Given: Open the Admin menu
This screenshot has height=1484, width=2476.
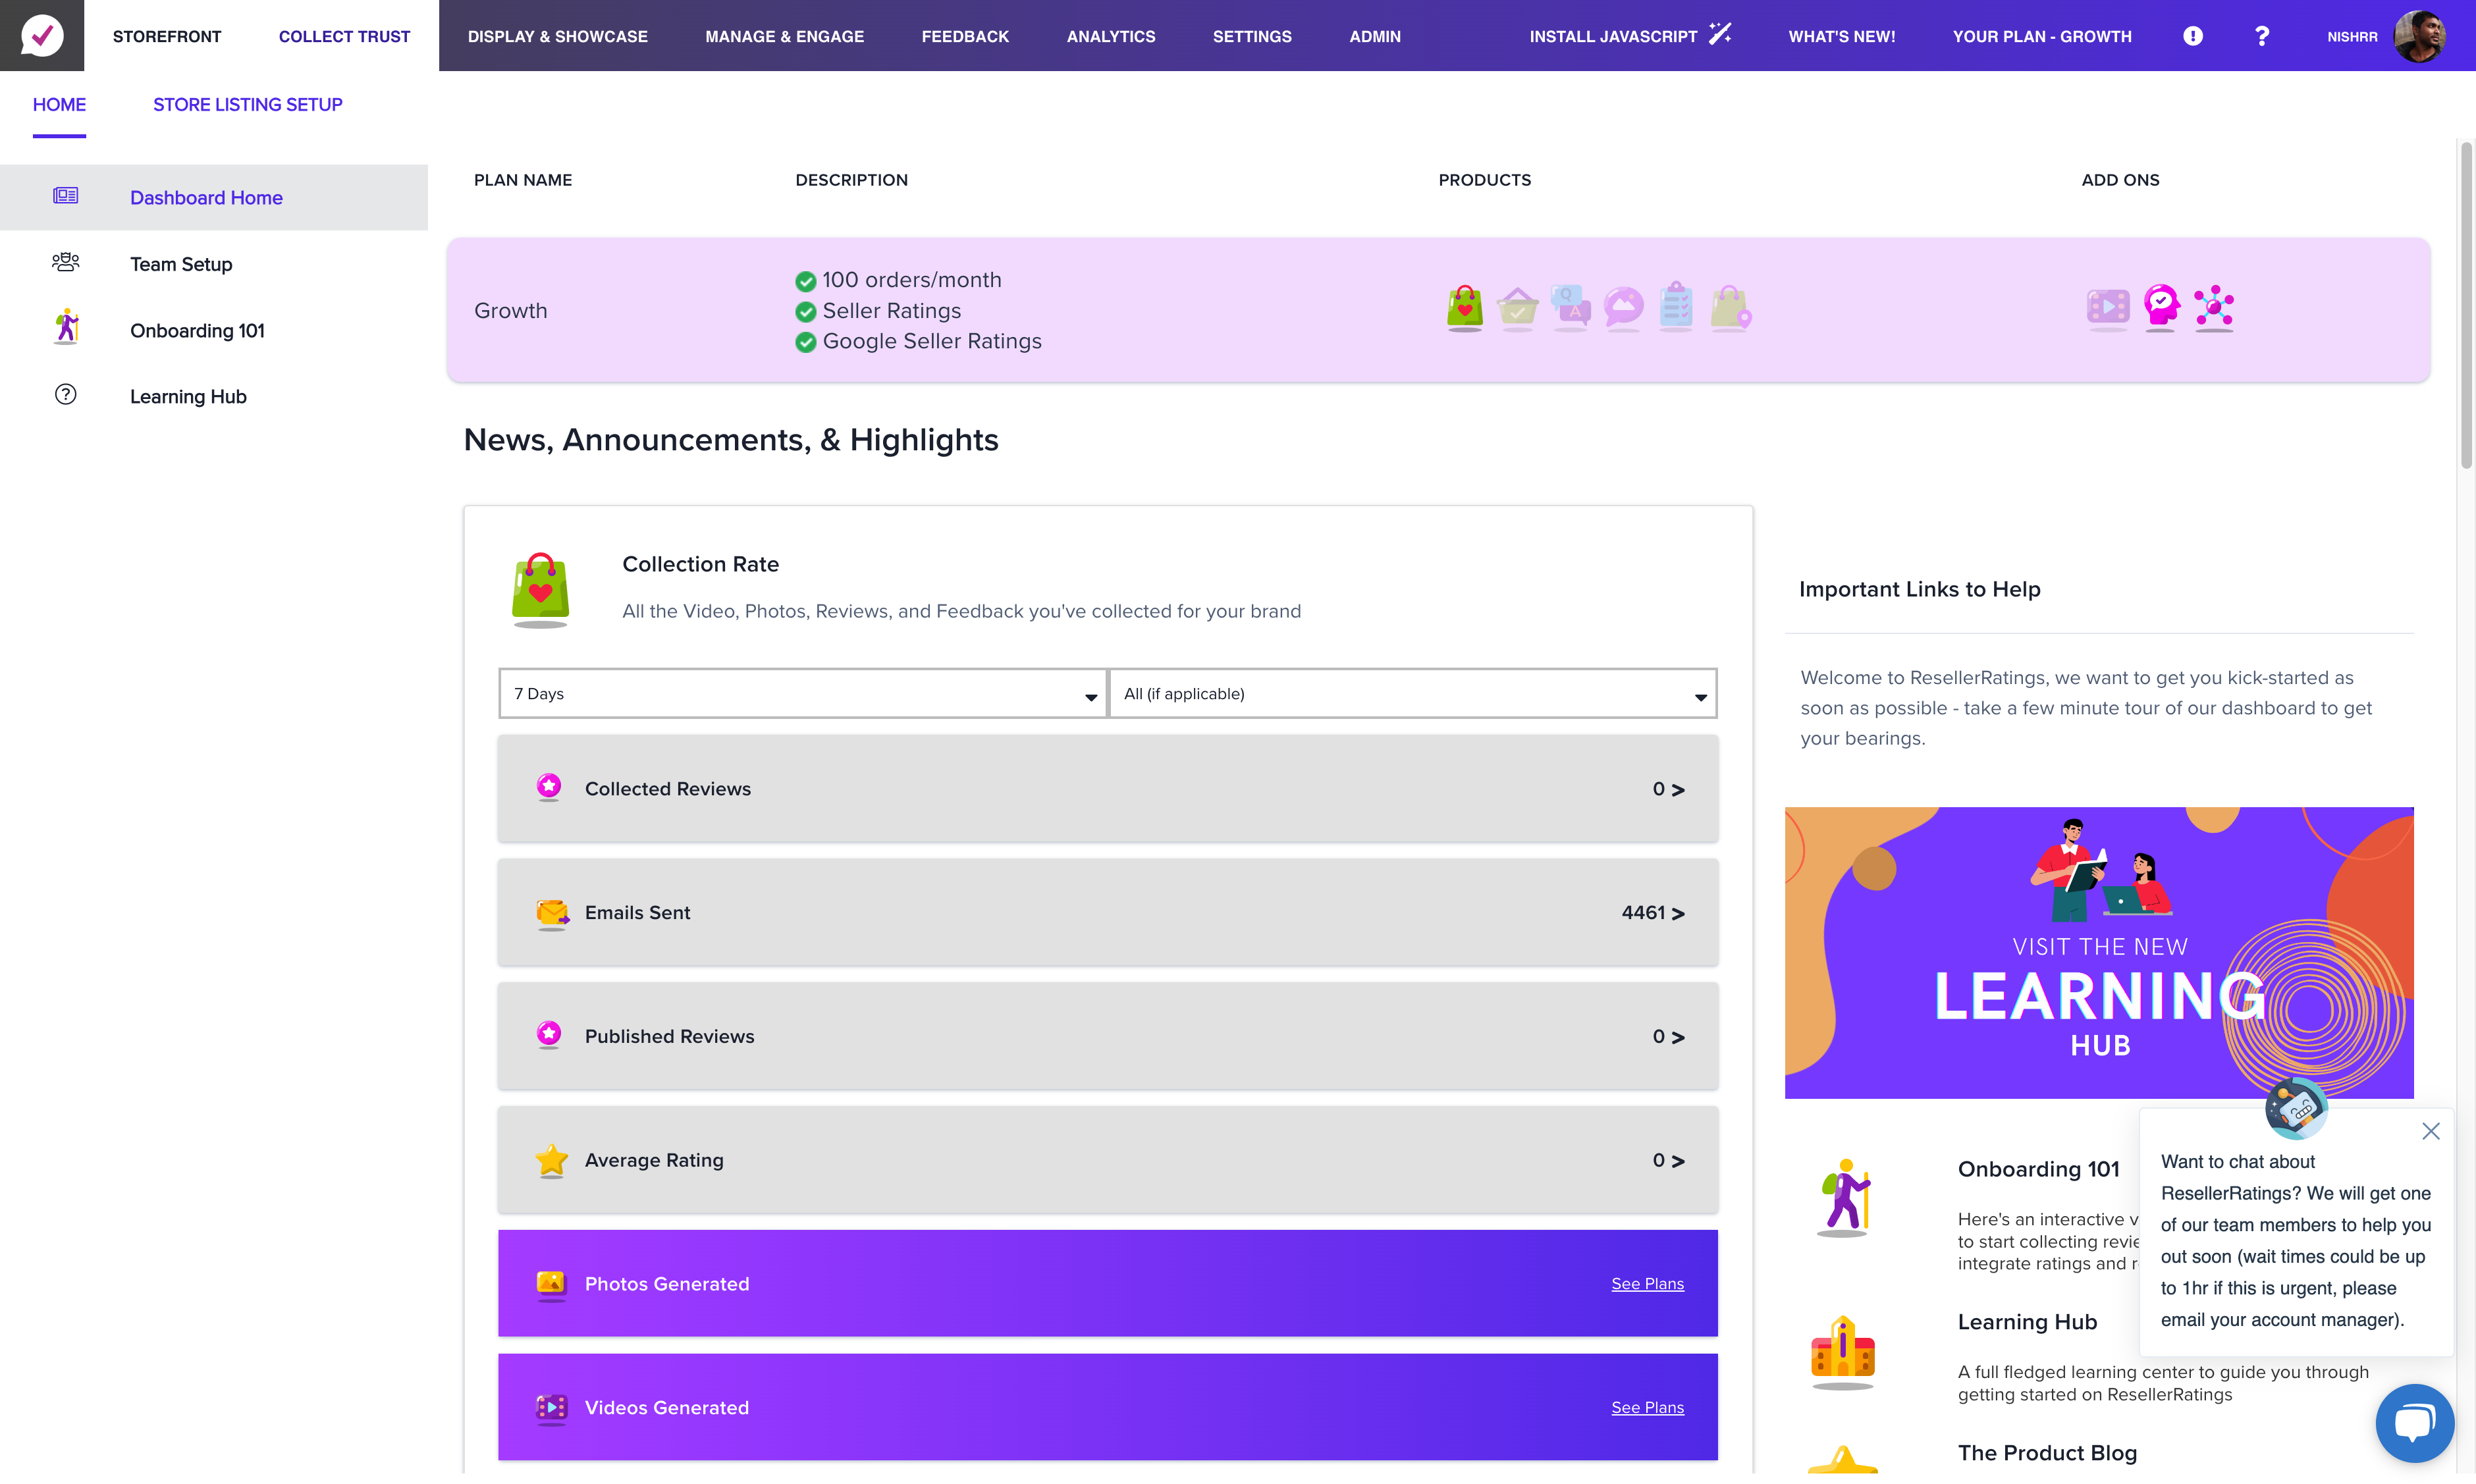Looking at the screenshot, I should point(1375,36).
